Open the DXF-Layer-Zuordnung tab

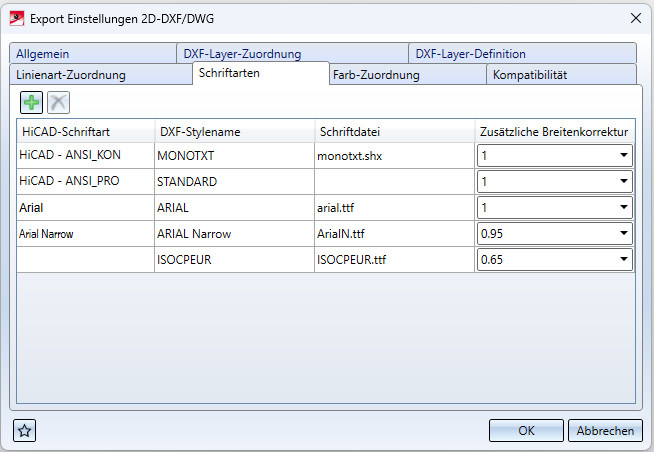point(241,54)
